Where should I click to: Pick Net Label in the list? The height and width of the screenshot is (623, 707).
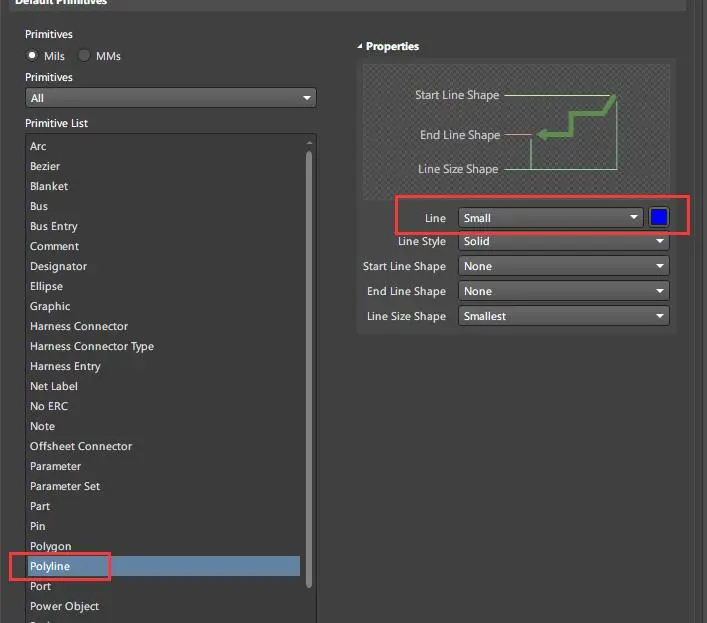(x=53, y=386)
